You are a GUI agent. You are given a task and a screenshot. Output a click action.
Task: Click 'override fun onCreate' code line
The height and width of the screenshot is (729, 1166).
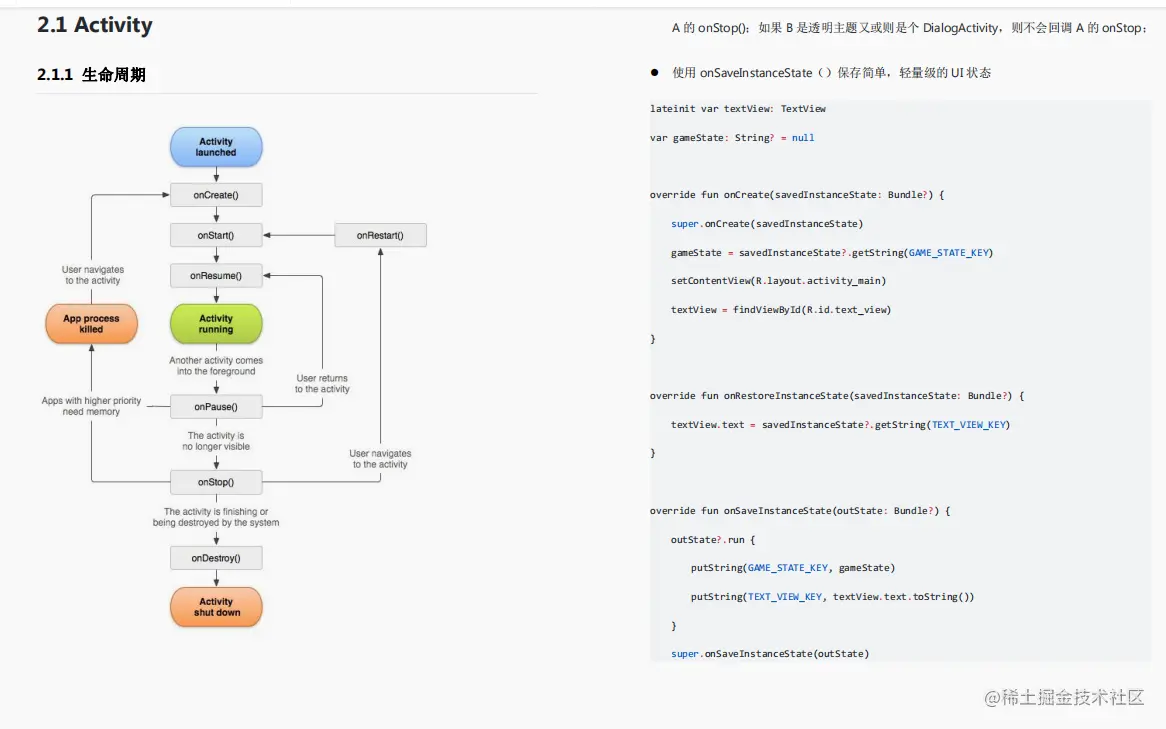[797, 195]
